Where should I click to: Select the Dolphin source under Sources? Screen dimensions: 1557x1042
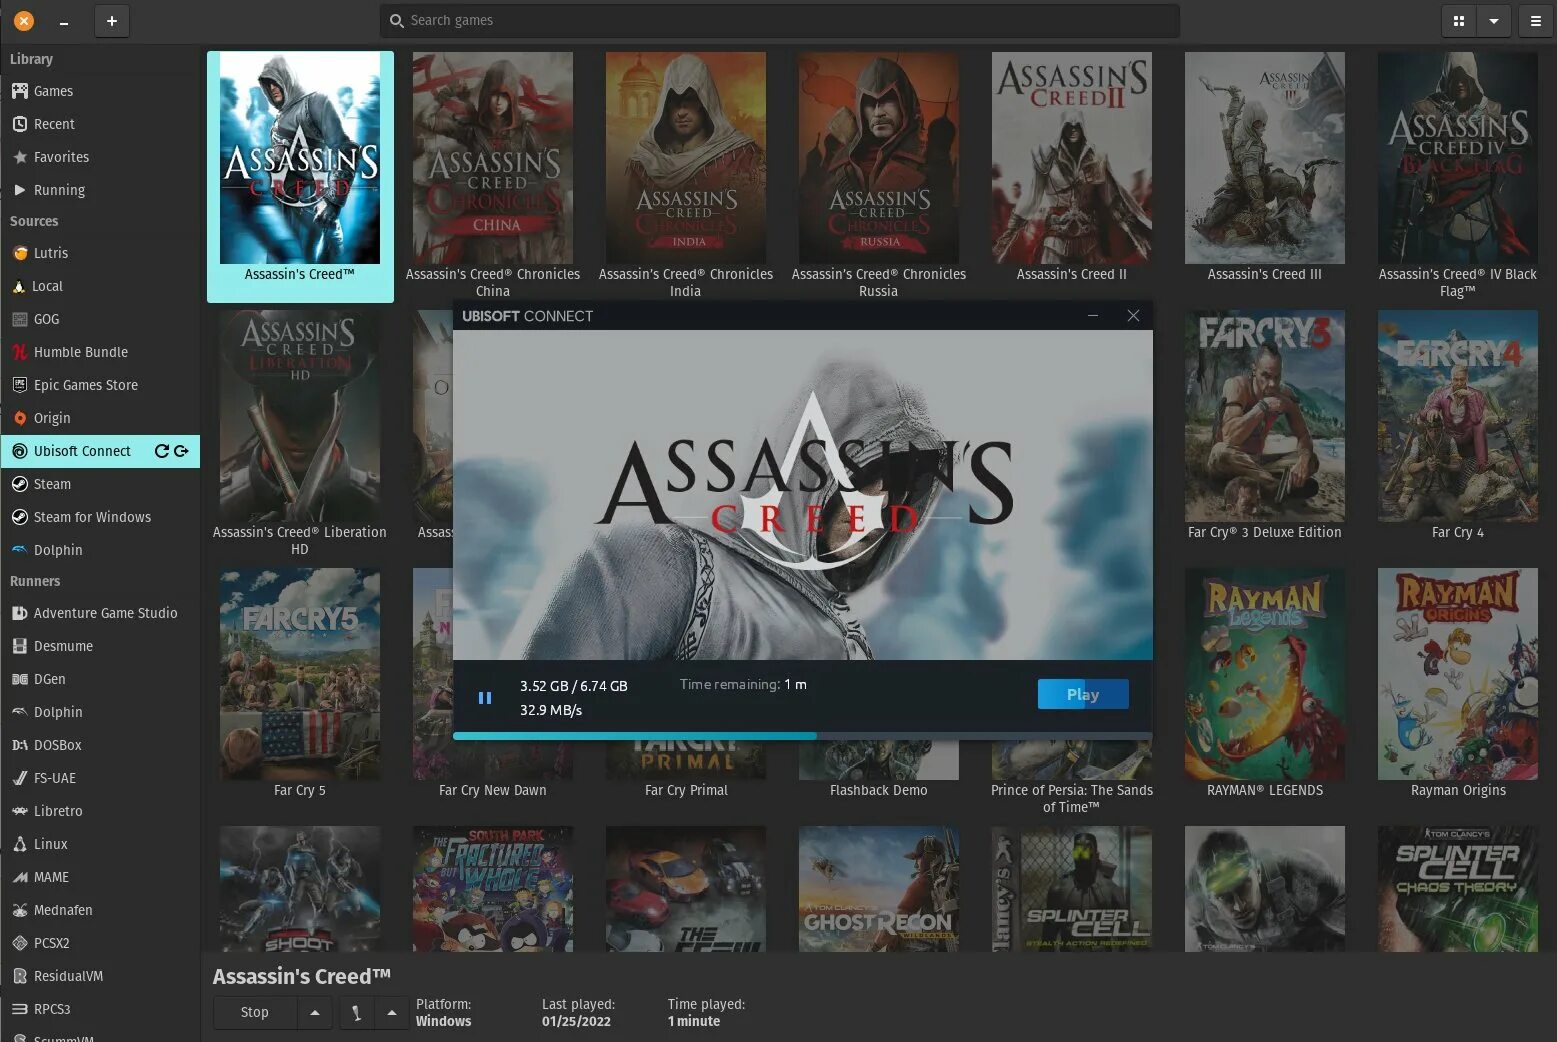[x=100, y=550]
